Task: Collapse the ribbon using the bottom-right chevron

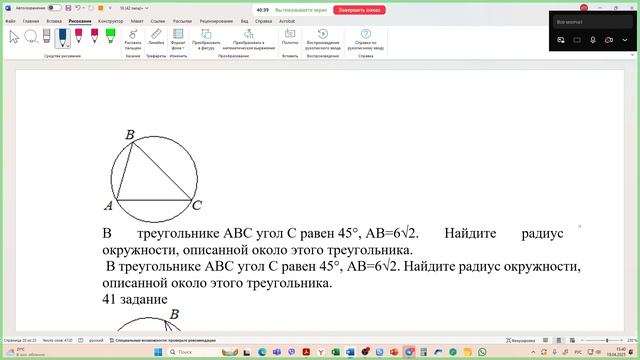Action: click(633, 55)
